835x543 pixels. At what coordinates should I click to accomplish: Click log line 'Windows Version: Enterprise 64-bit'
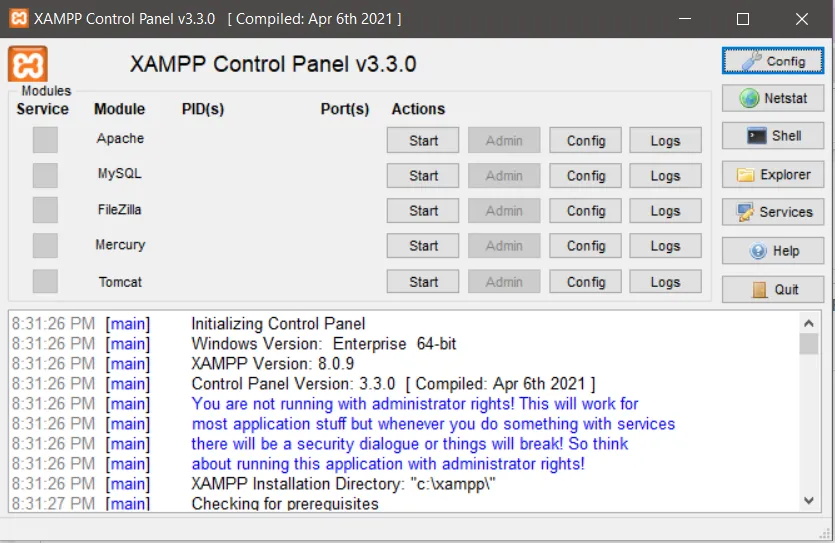pos(324,344)
